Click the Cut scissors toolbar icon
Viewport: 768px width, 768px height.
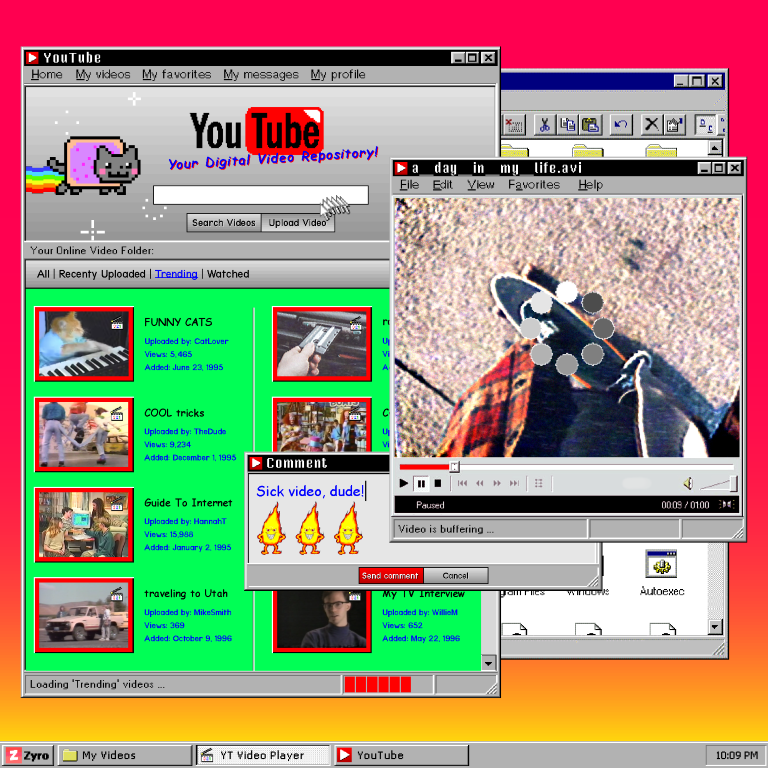[x=544, y=124]
